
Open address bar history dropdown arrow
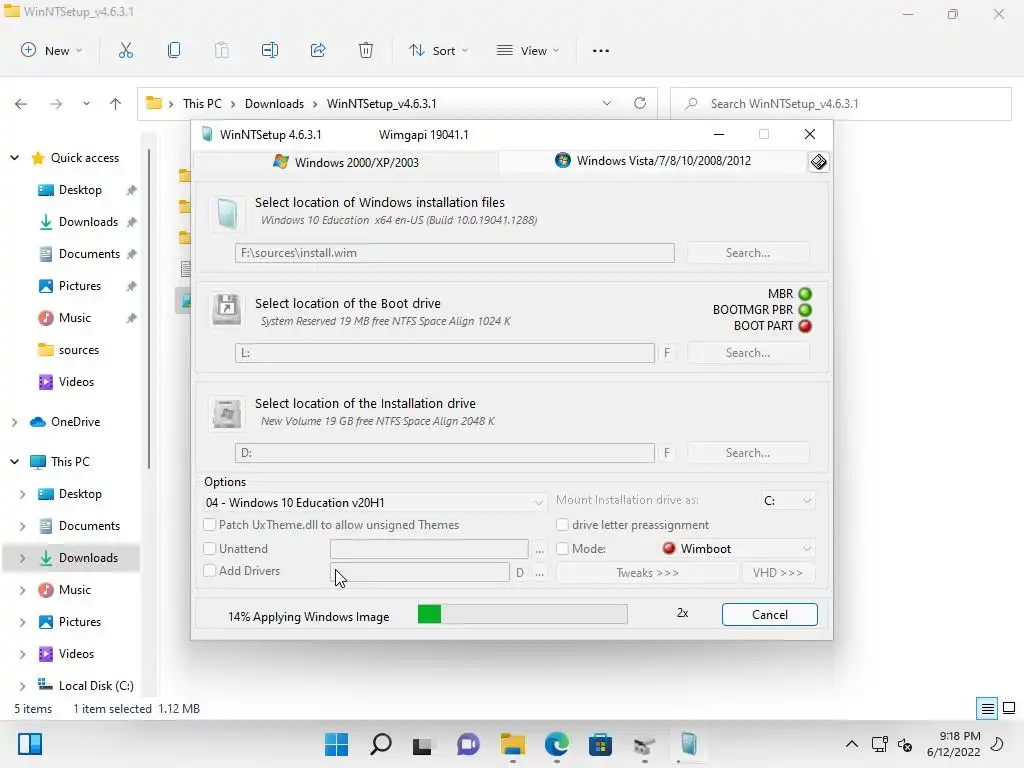point(607,103)
